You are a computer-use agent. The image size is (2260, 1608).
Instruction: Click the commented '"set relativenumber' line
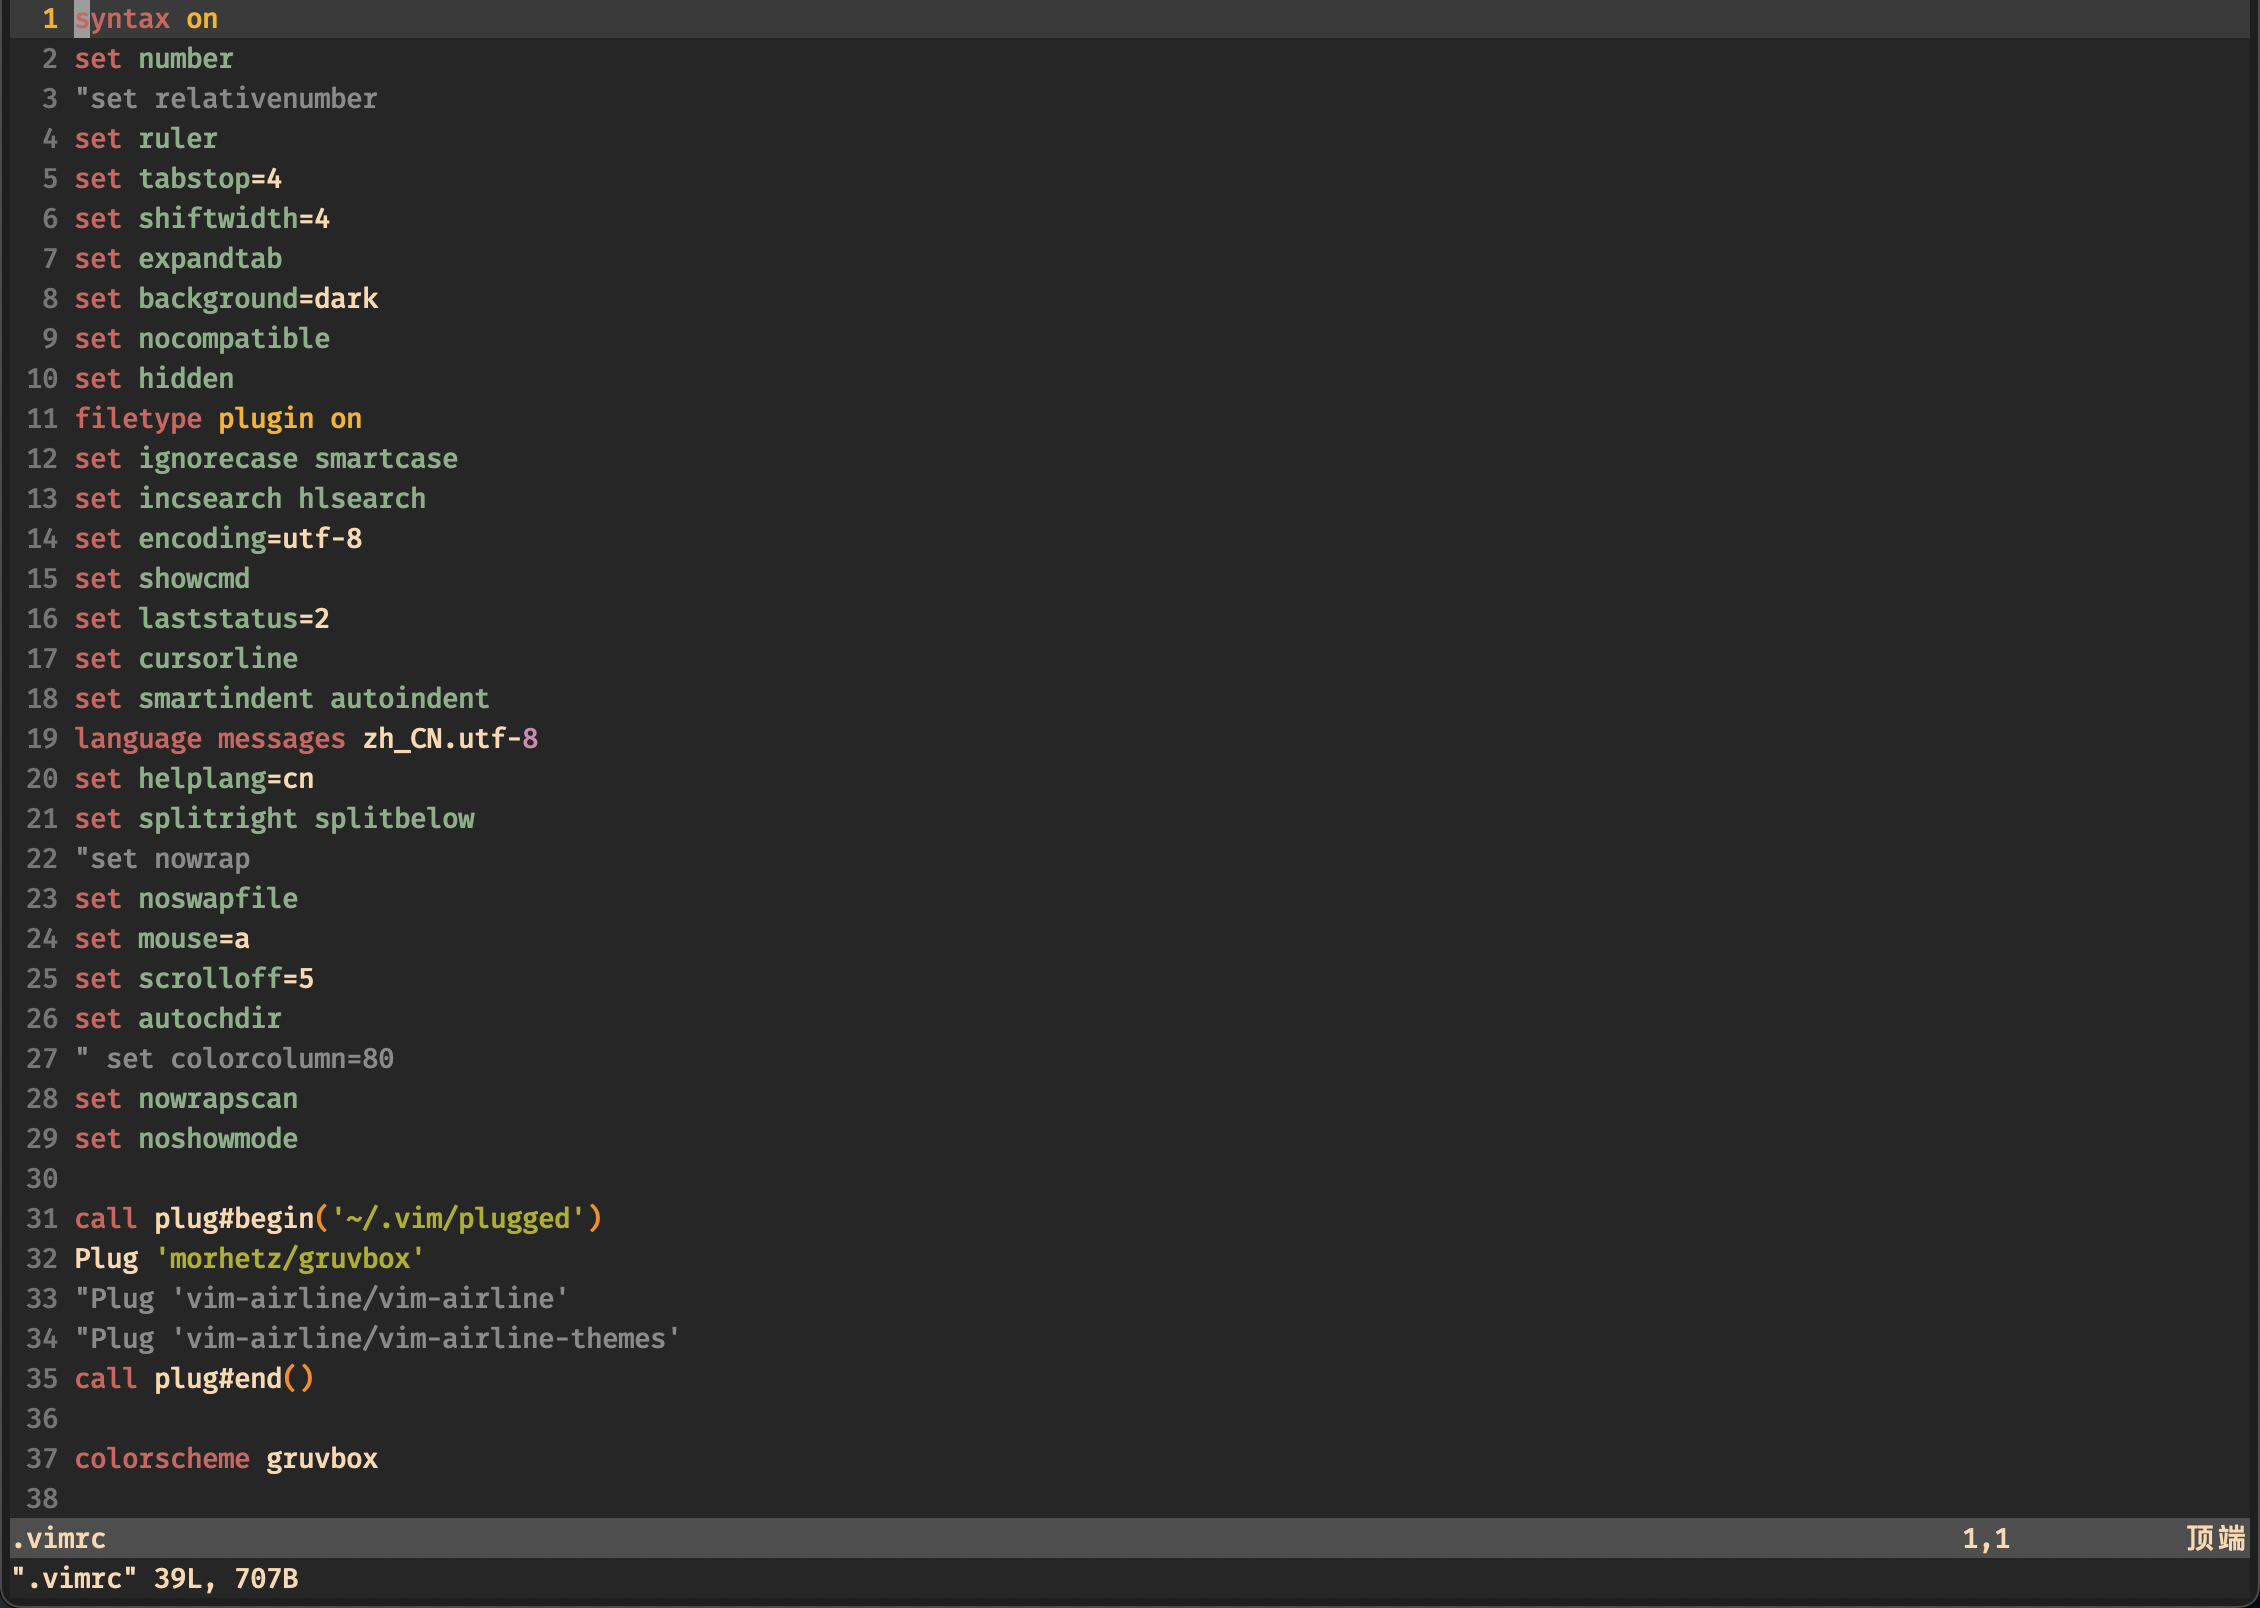pos(226,99)
